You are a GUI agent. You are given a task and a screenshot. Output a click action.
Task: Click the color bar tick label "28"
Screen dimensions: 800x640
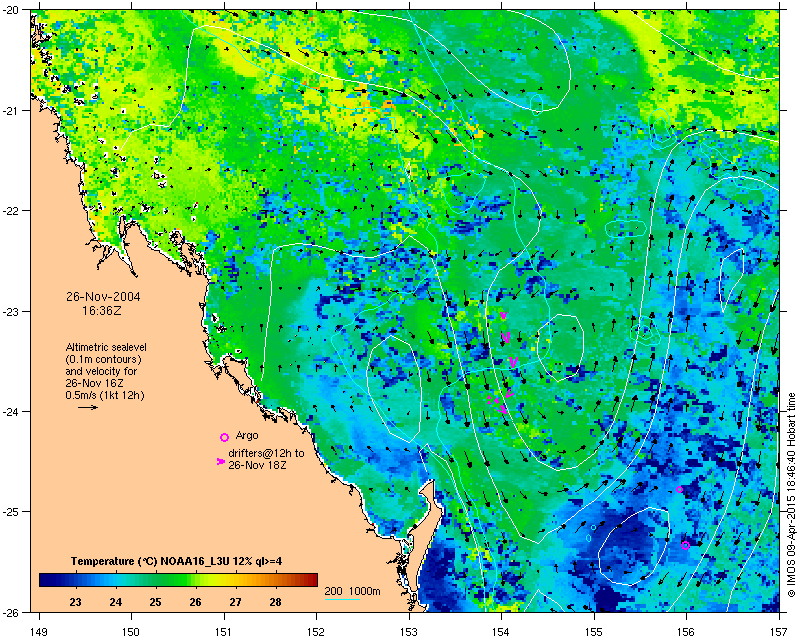click(276, 602)
